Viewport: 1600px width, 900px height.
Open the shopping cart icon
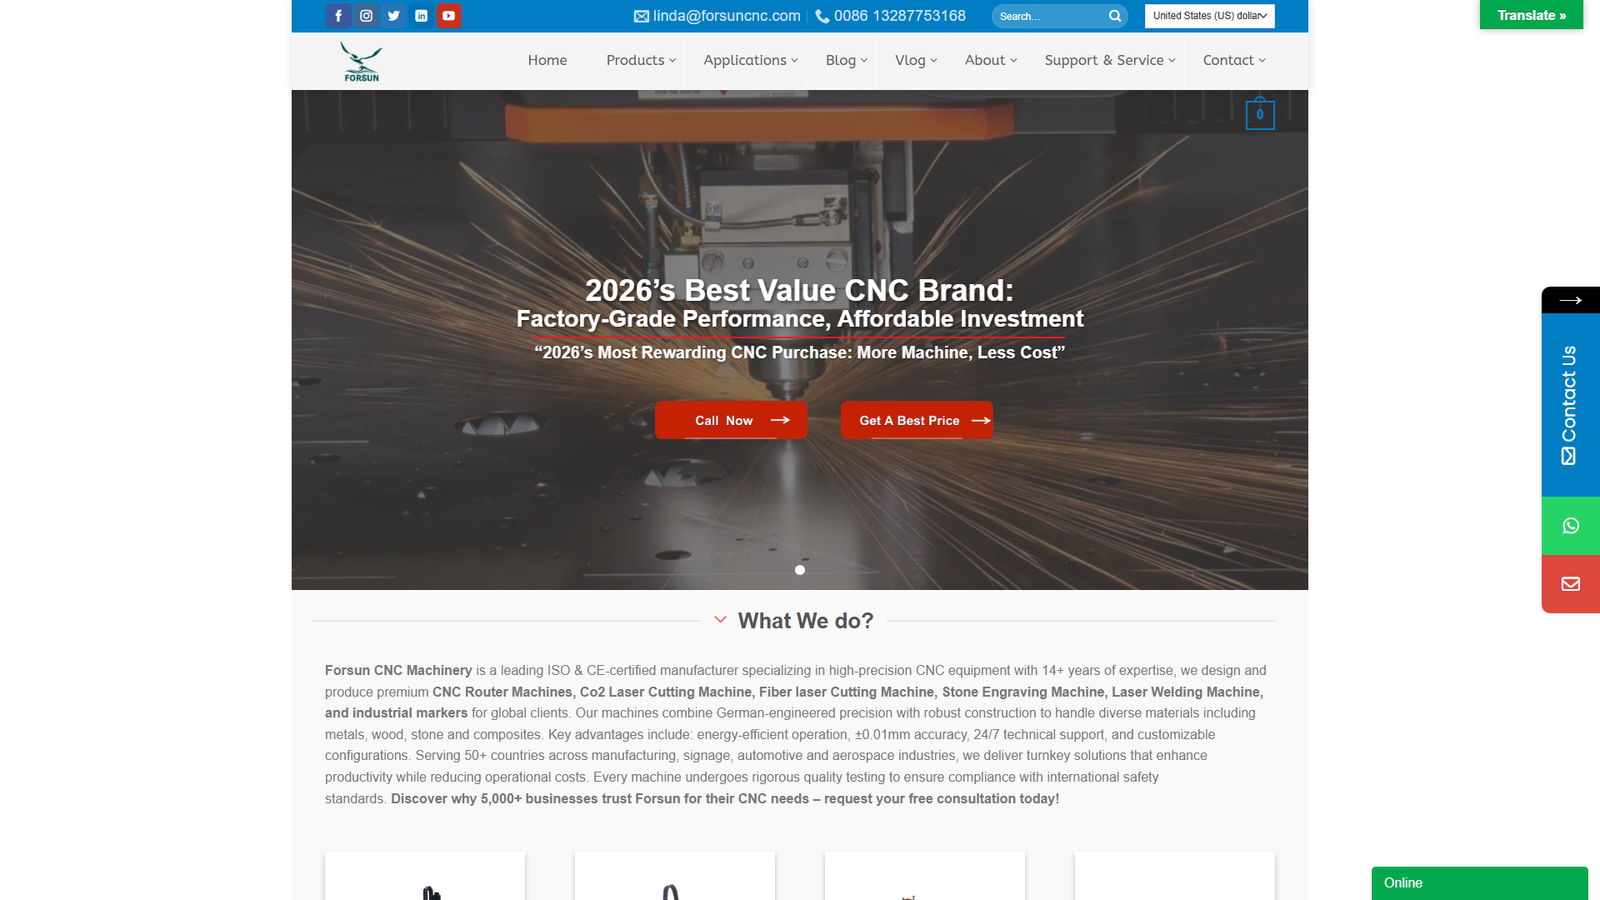click(x=1260, y=114)
